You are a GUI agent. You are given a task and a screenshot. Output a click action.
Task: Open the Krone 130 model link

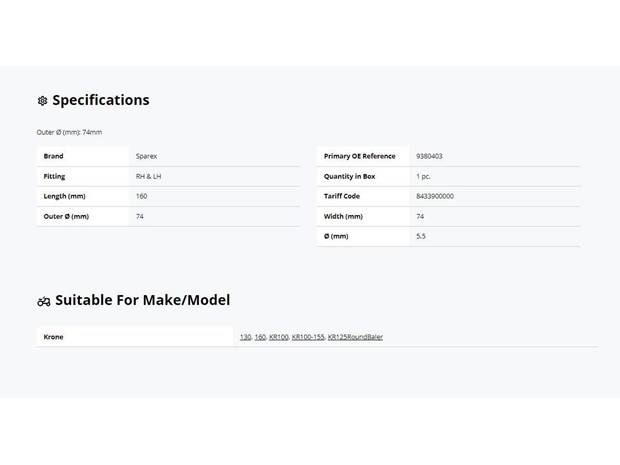click(245, 337)
